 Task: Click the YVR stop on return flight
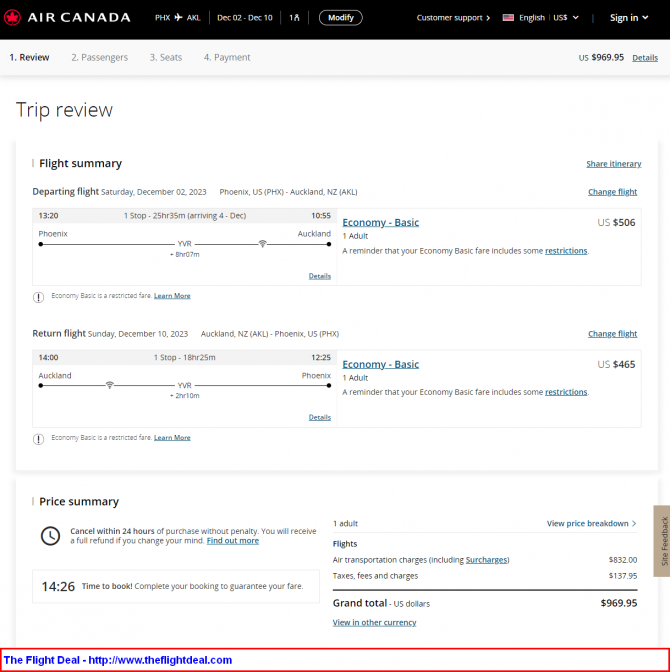point(184,385)
